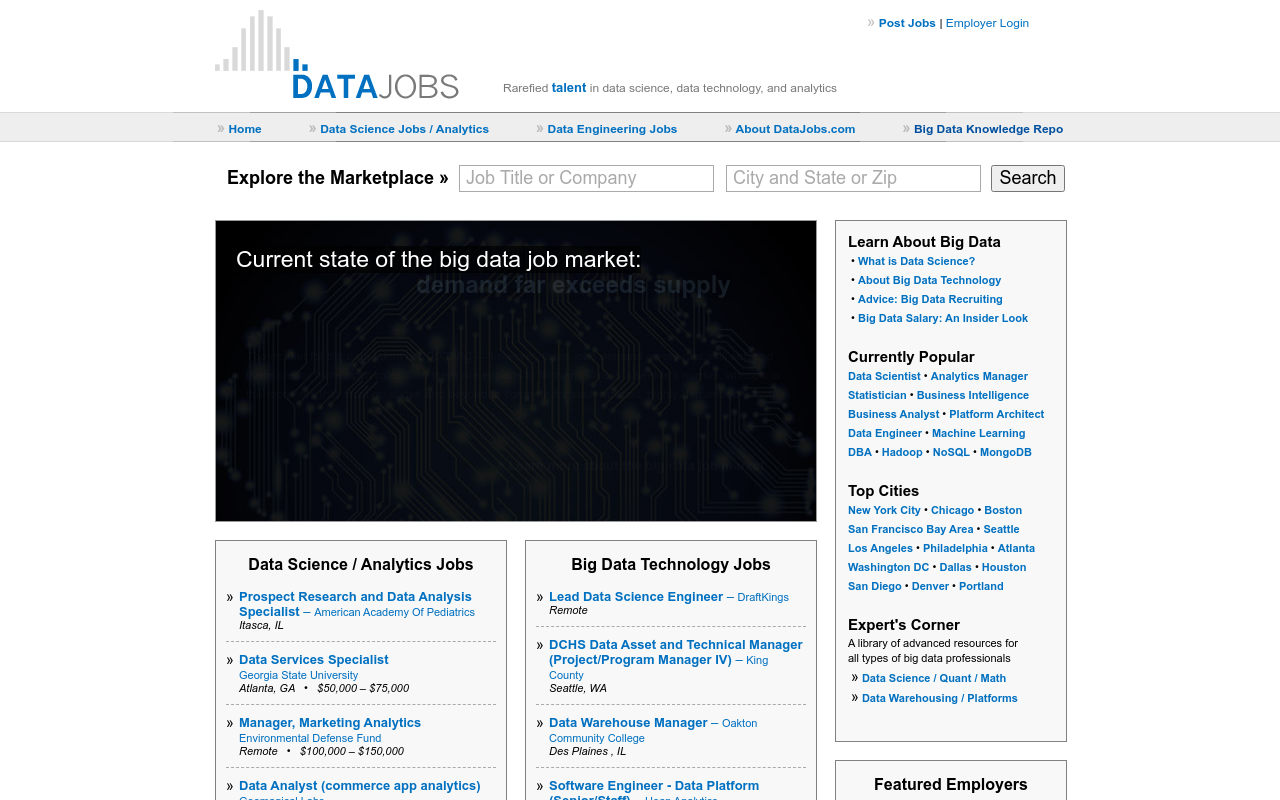1280x800 pixels.
Task: Select NoSQL popular search
Action: tap(951, 453)
